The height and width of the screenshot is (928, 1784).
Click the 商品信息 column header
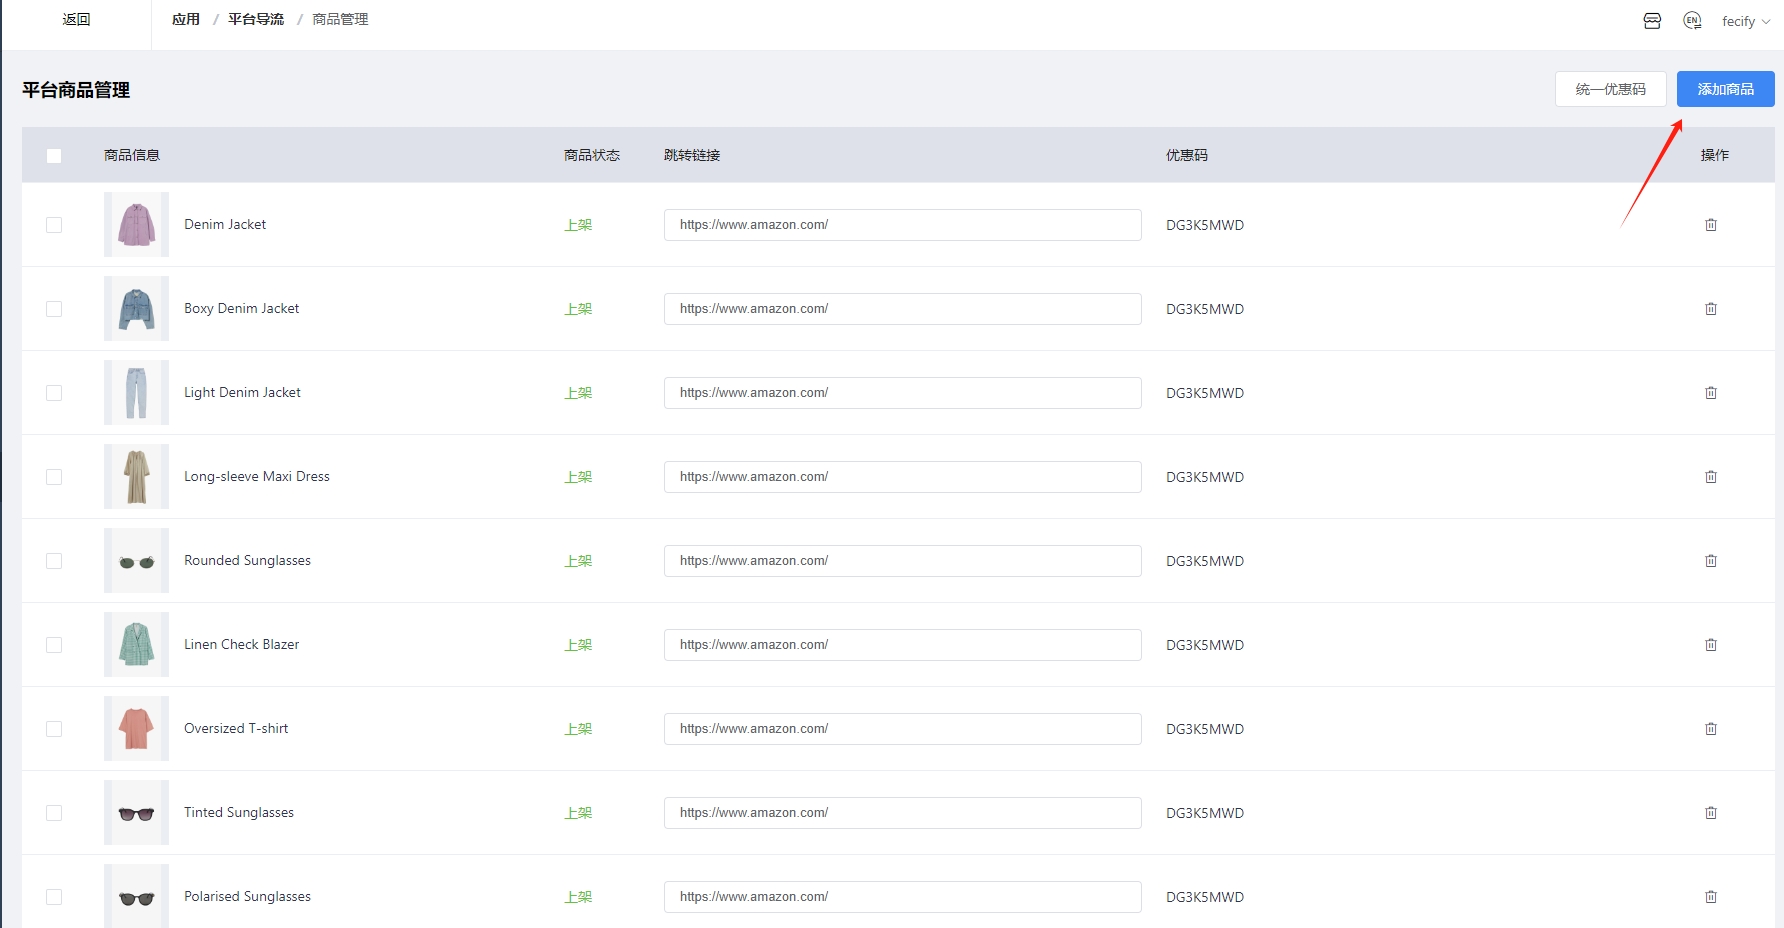pyautogui.click(x=132, y=155)
